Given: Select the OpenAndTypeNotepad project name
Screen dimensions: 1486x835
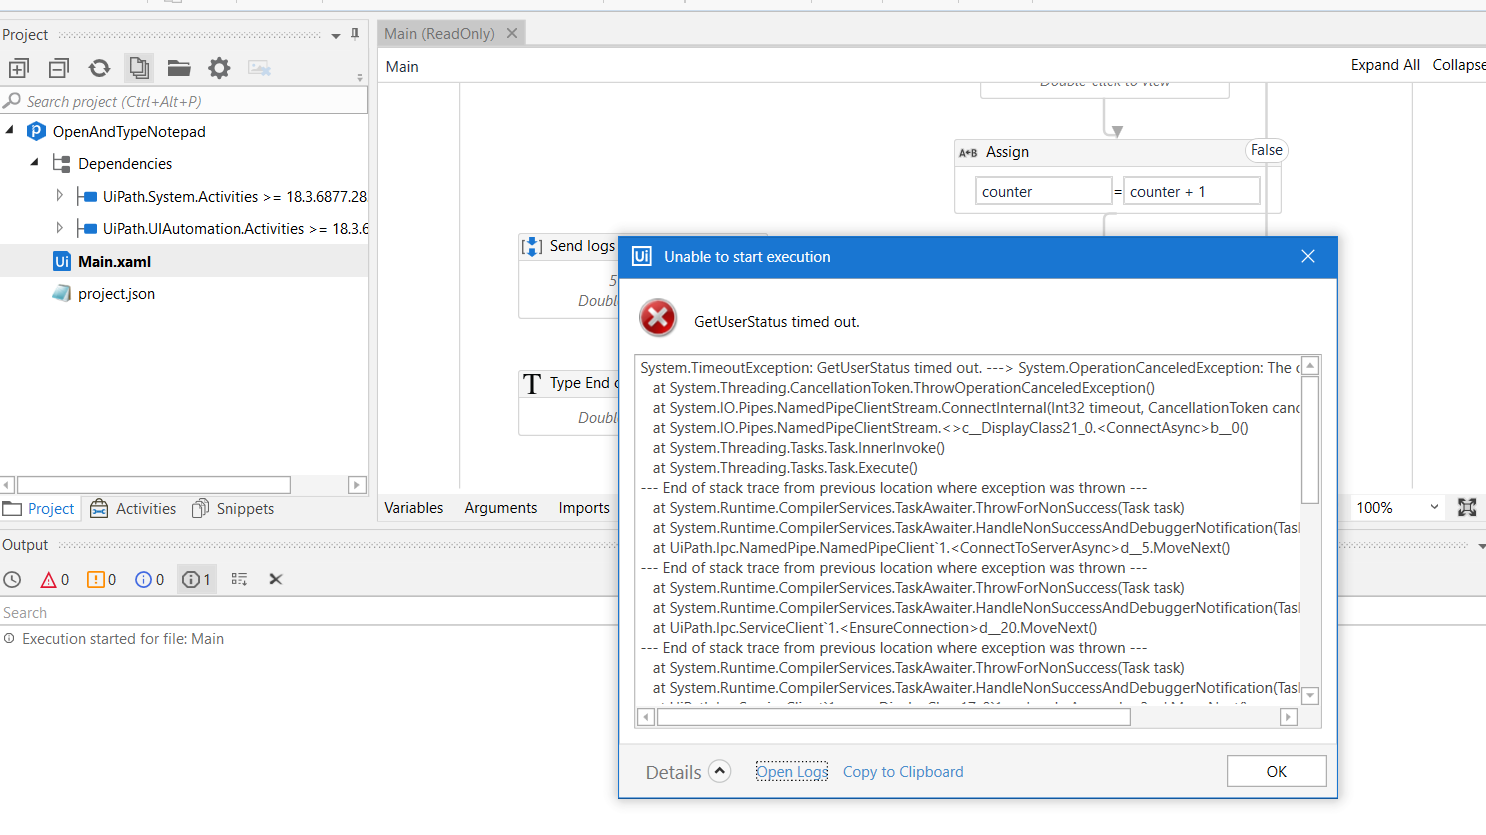Looking at the screenshot, I should (x=129, y=132).
